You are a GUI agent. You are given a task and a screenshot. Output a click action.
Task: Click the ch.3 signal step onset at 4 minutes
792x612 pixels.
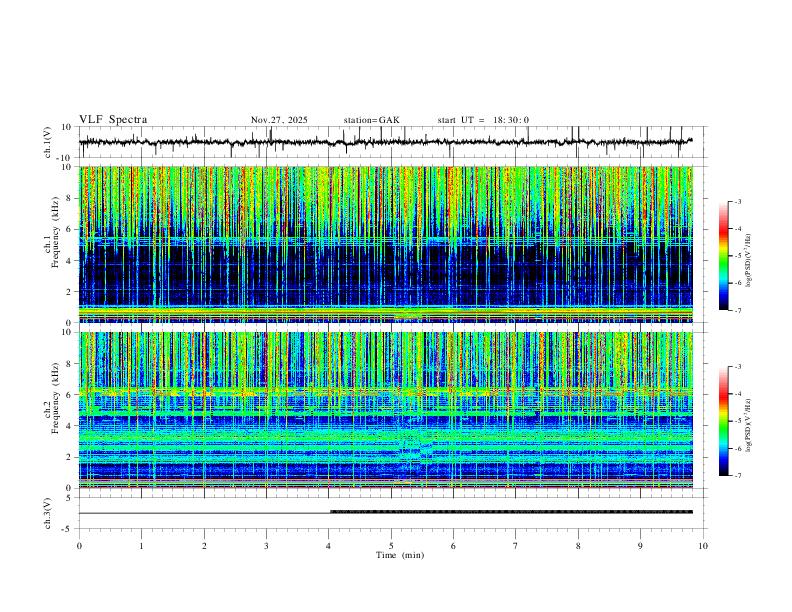click(329, 511)
